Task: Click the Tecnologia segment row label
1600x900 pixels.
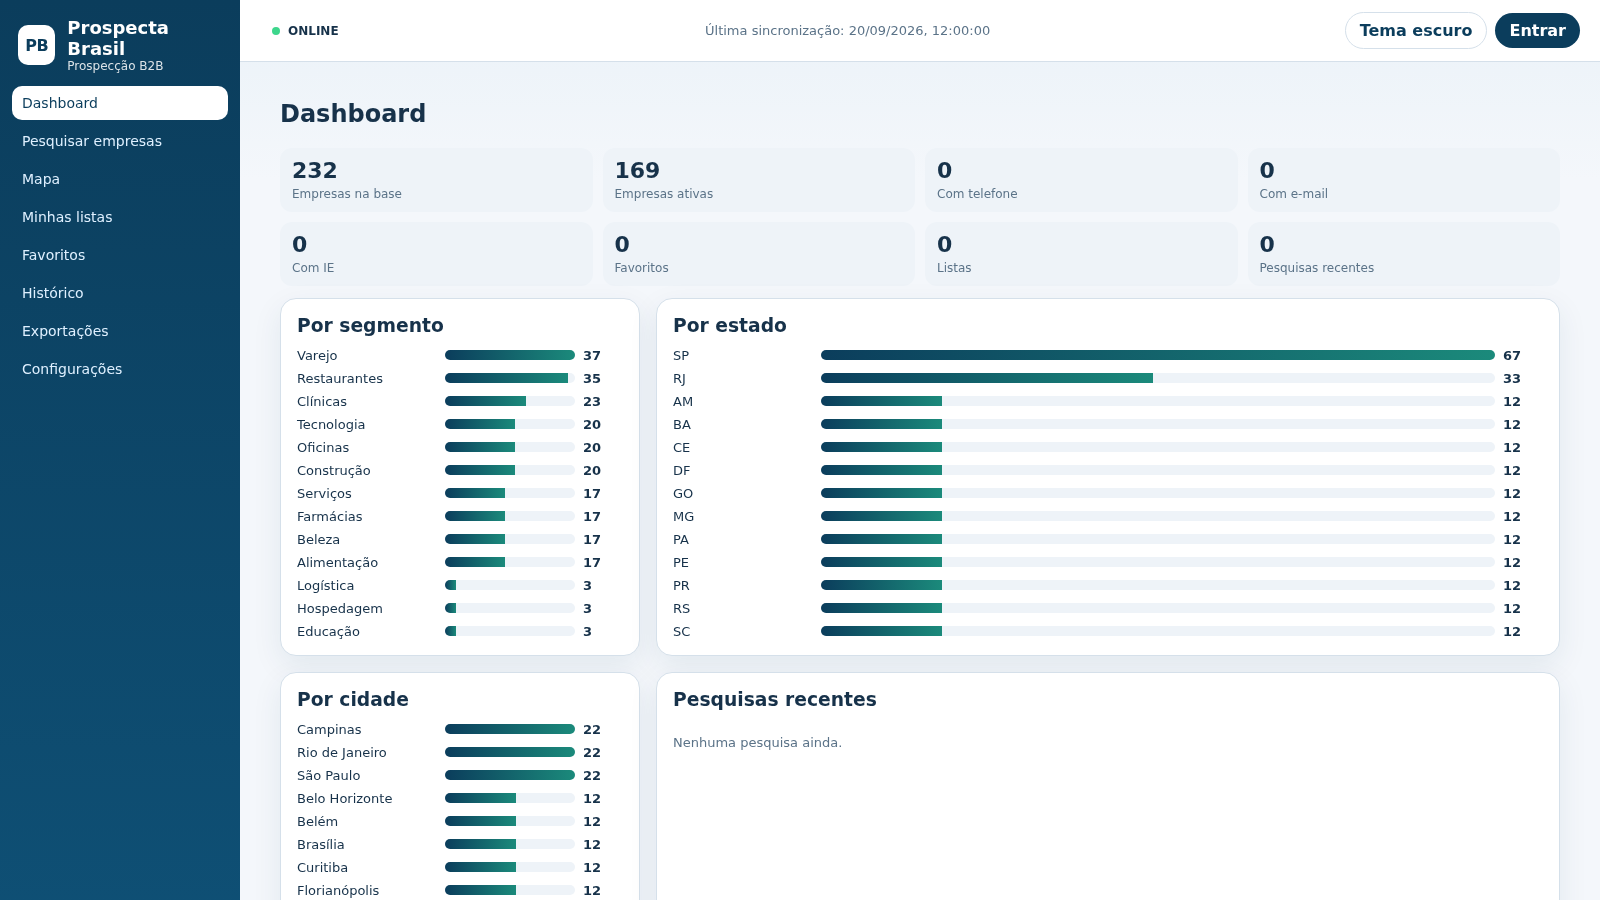Action: pyautogui.click(x=331, y=424)
